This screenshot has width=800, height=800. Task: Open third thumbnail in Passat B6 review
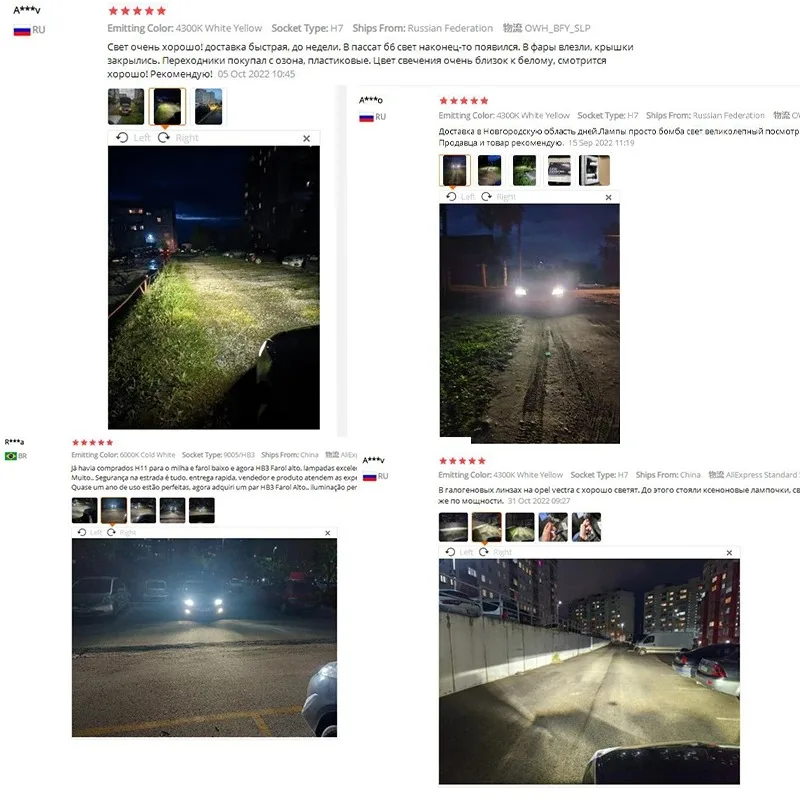tap(209, 106)
